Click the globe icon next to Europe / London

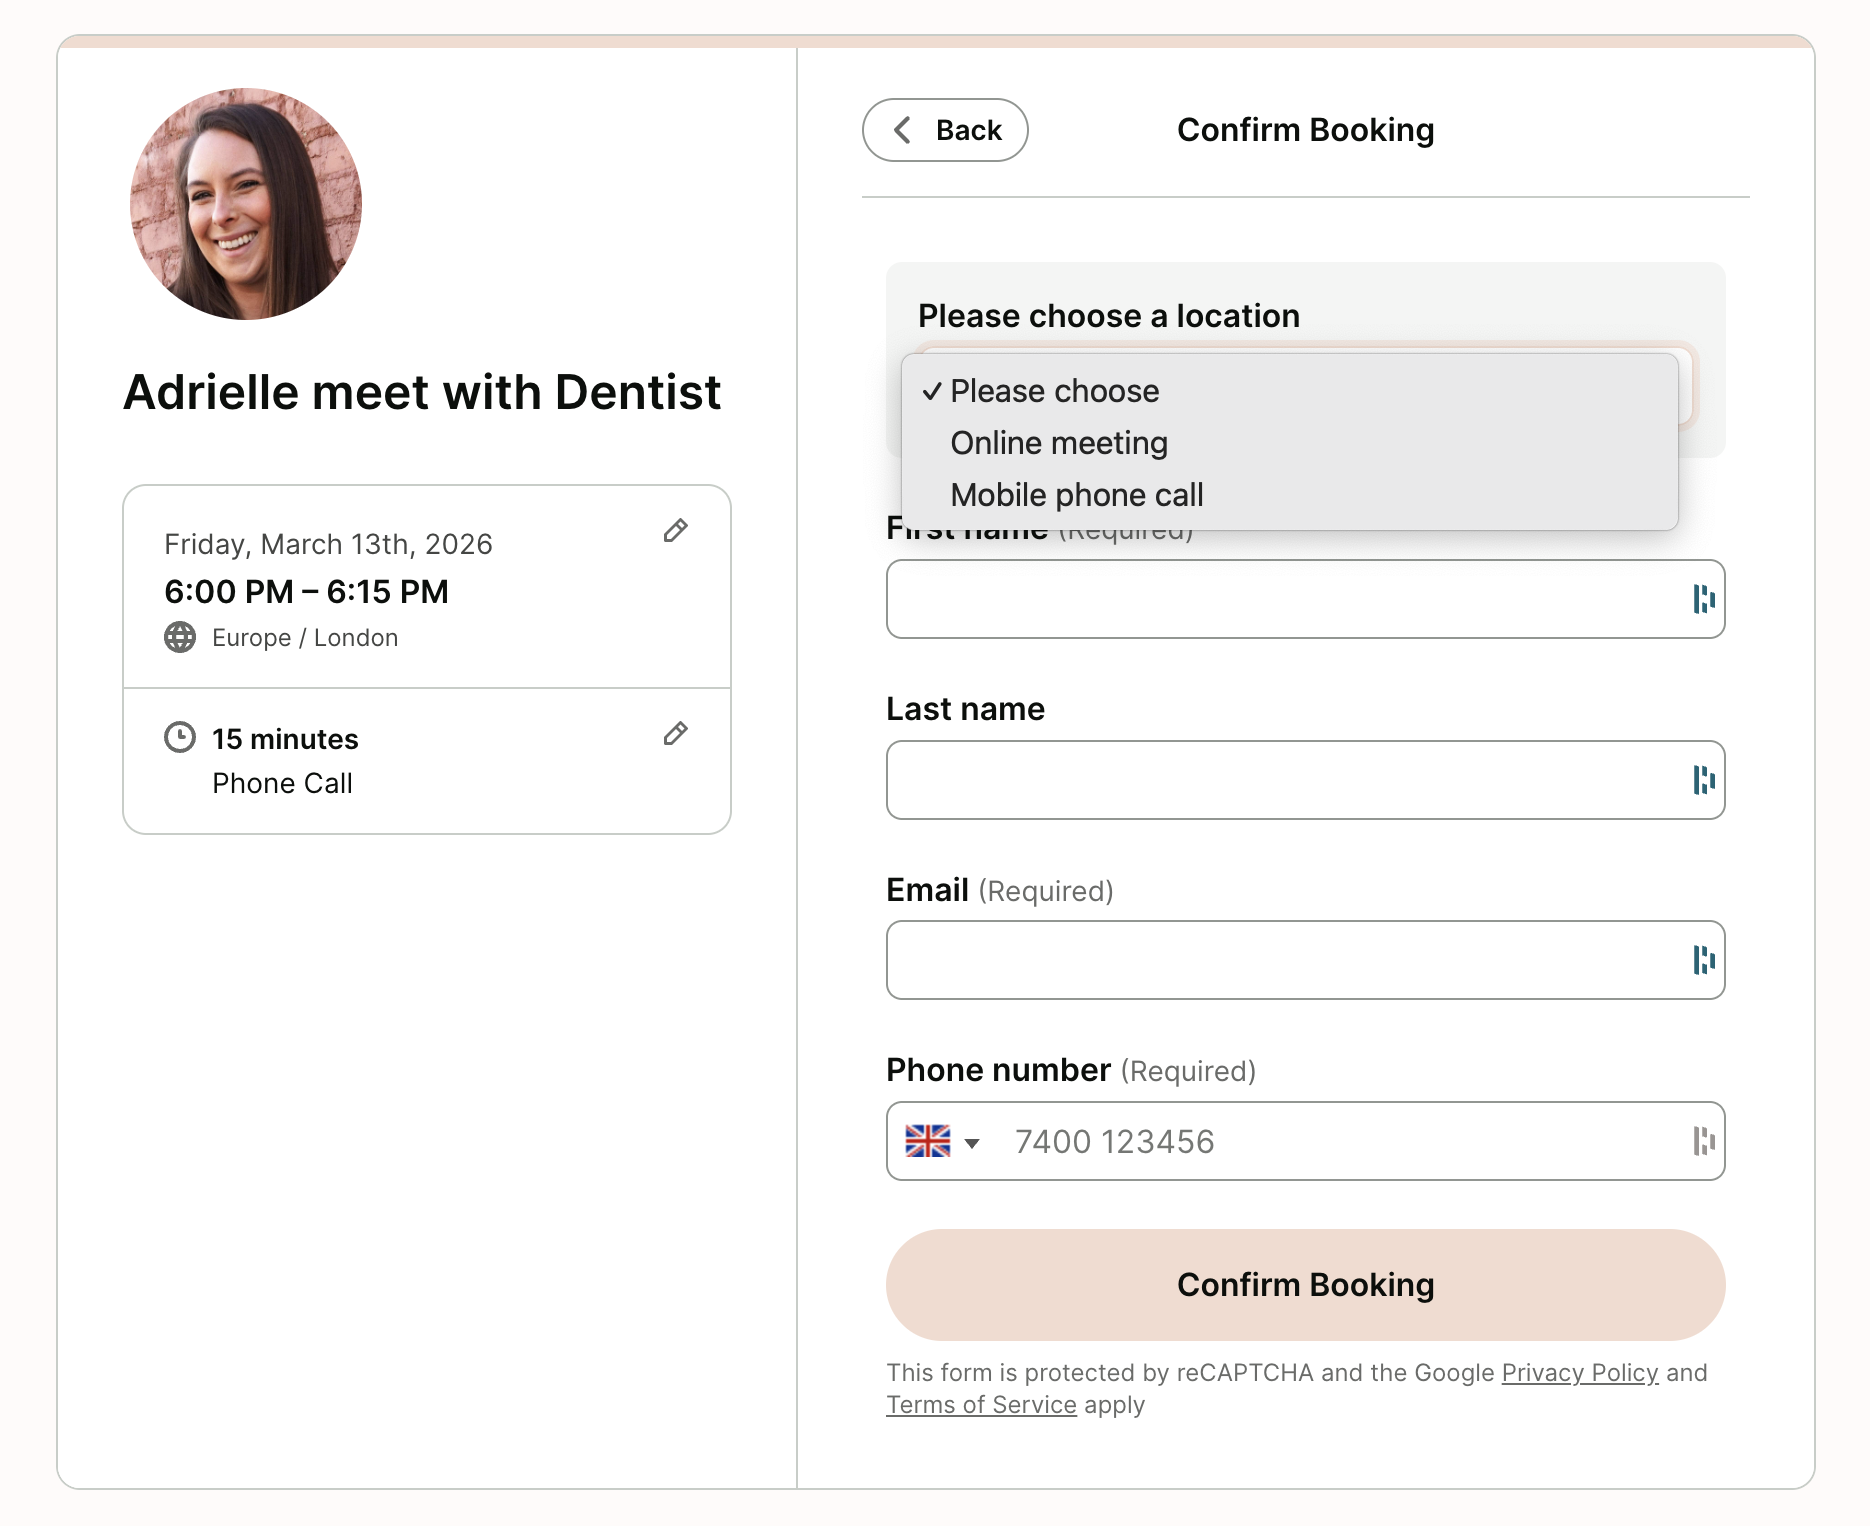180,637
